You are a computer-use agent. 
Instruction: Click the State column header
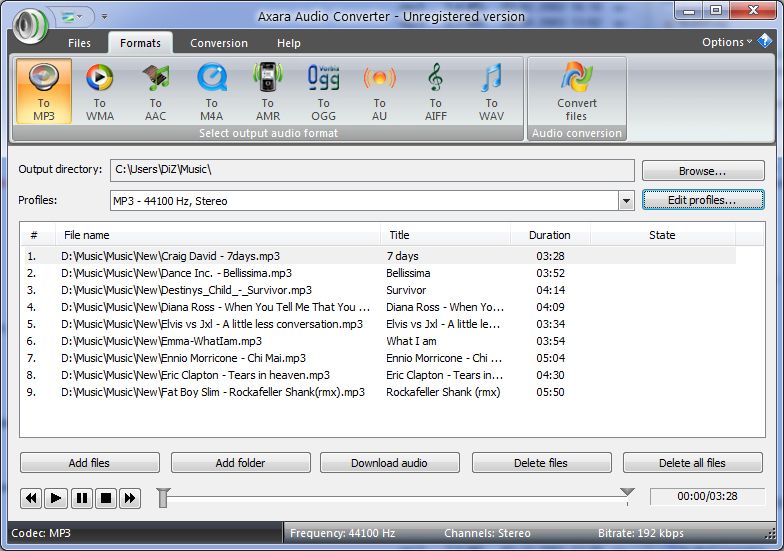(663, 235)
